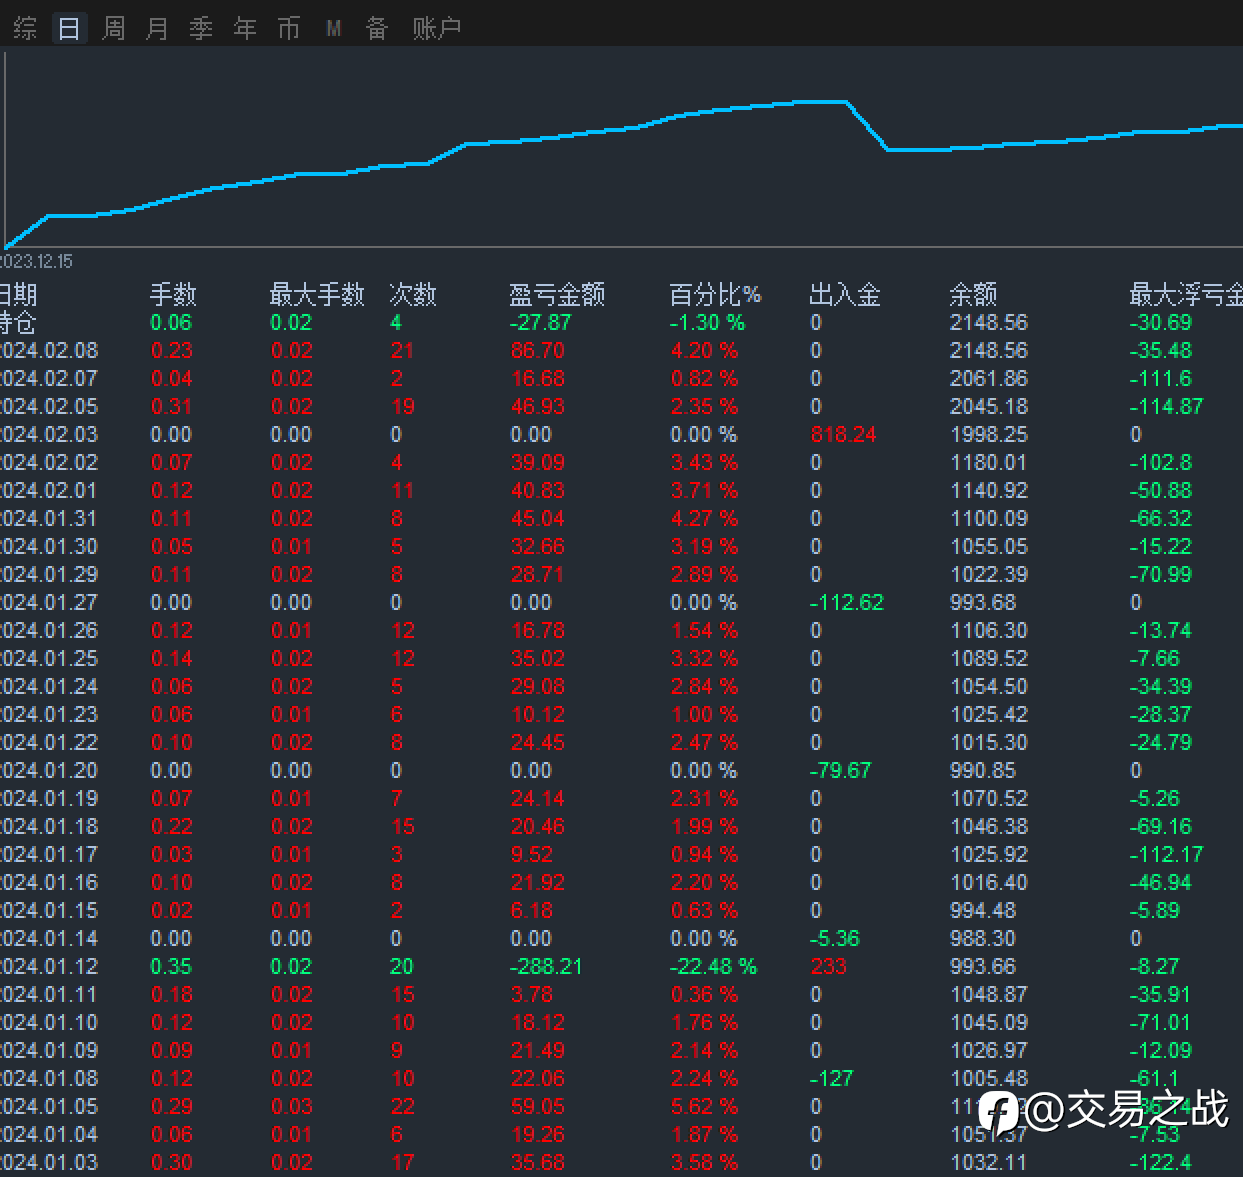
Task: Select the 1998.25 balance cell
Action: (x=989, y=435)
